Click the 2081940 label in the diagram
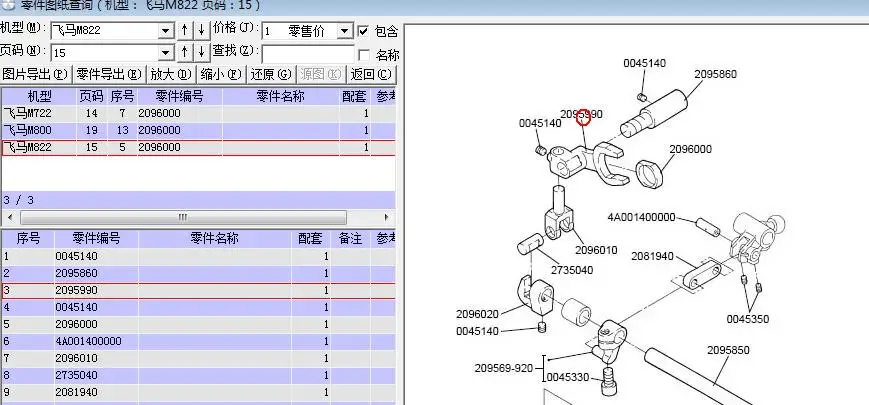Screen dimensions: 869x405 [652, 257]
